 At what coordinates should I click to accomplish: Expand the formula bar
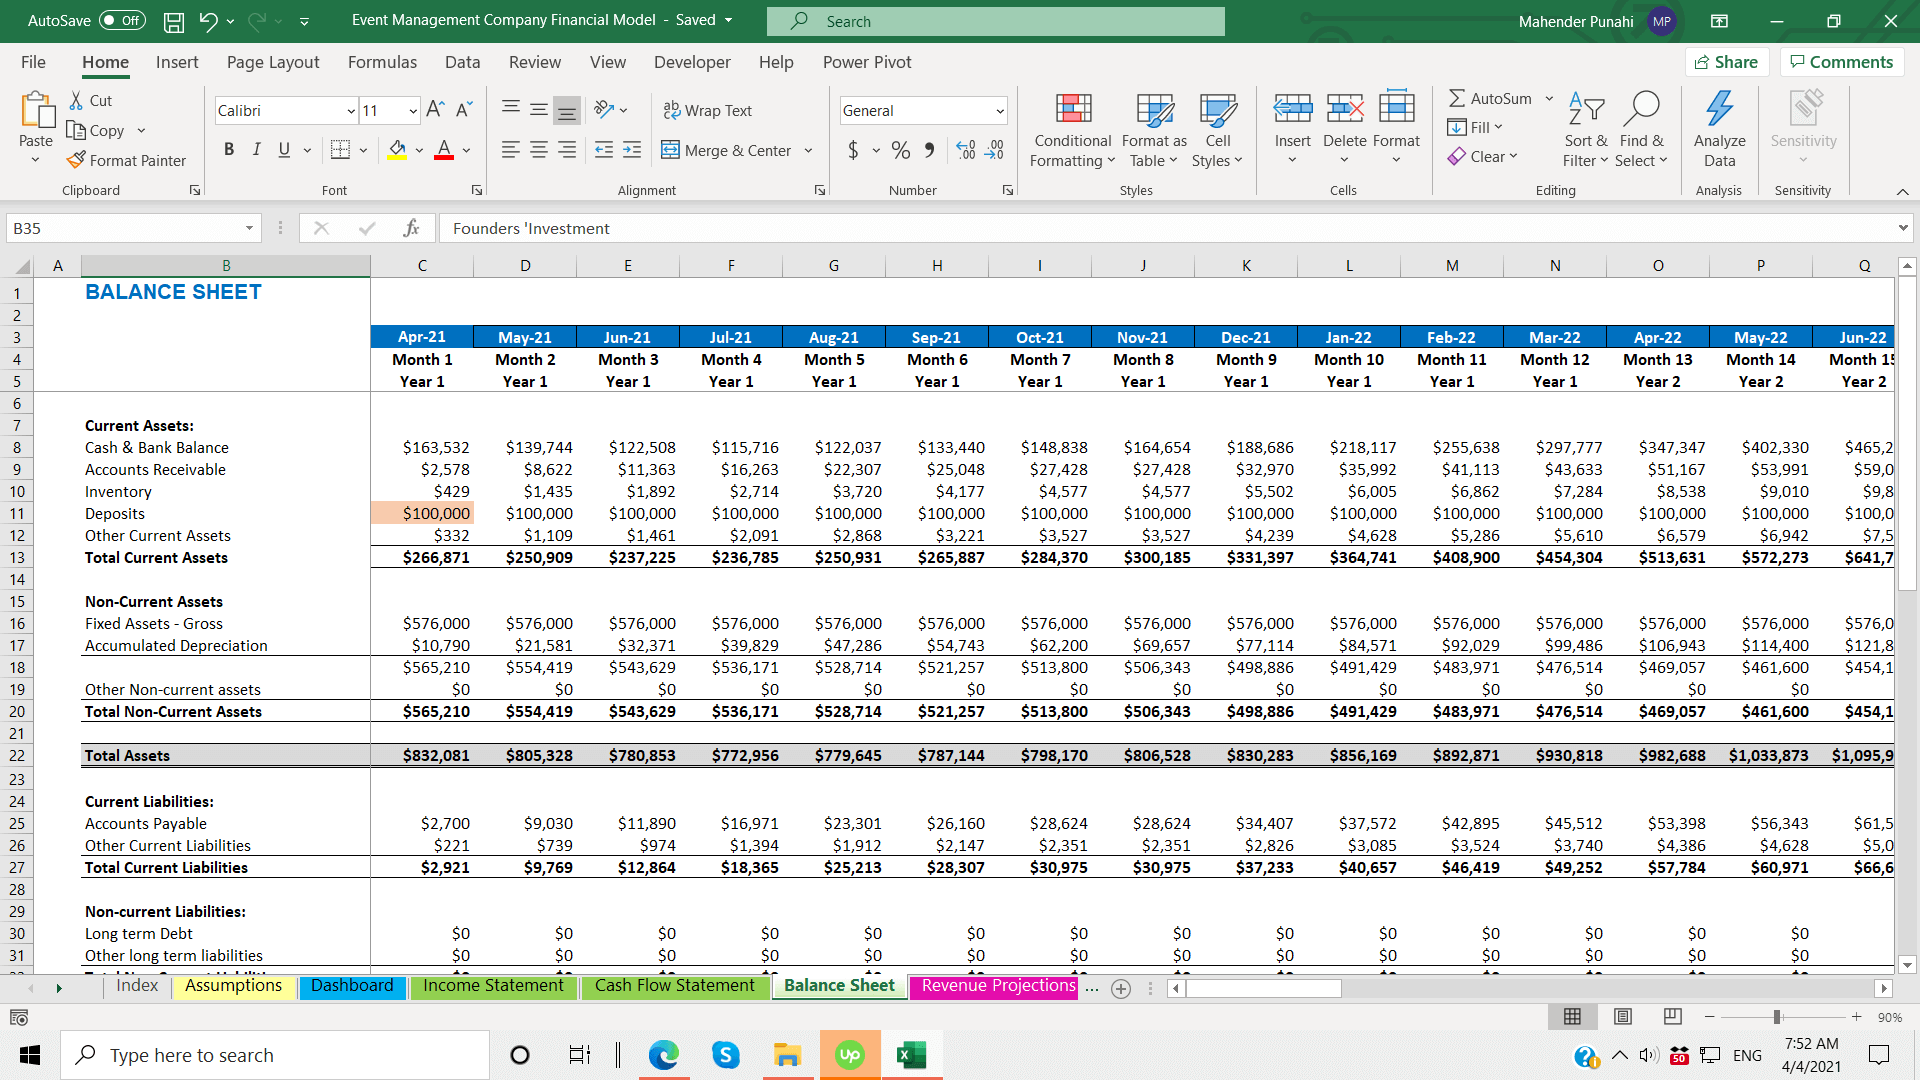click(1902, 228)
